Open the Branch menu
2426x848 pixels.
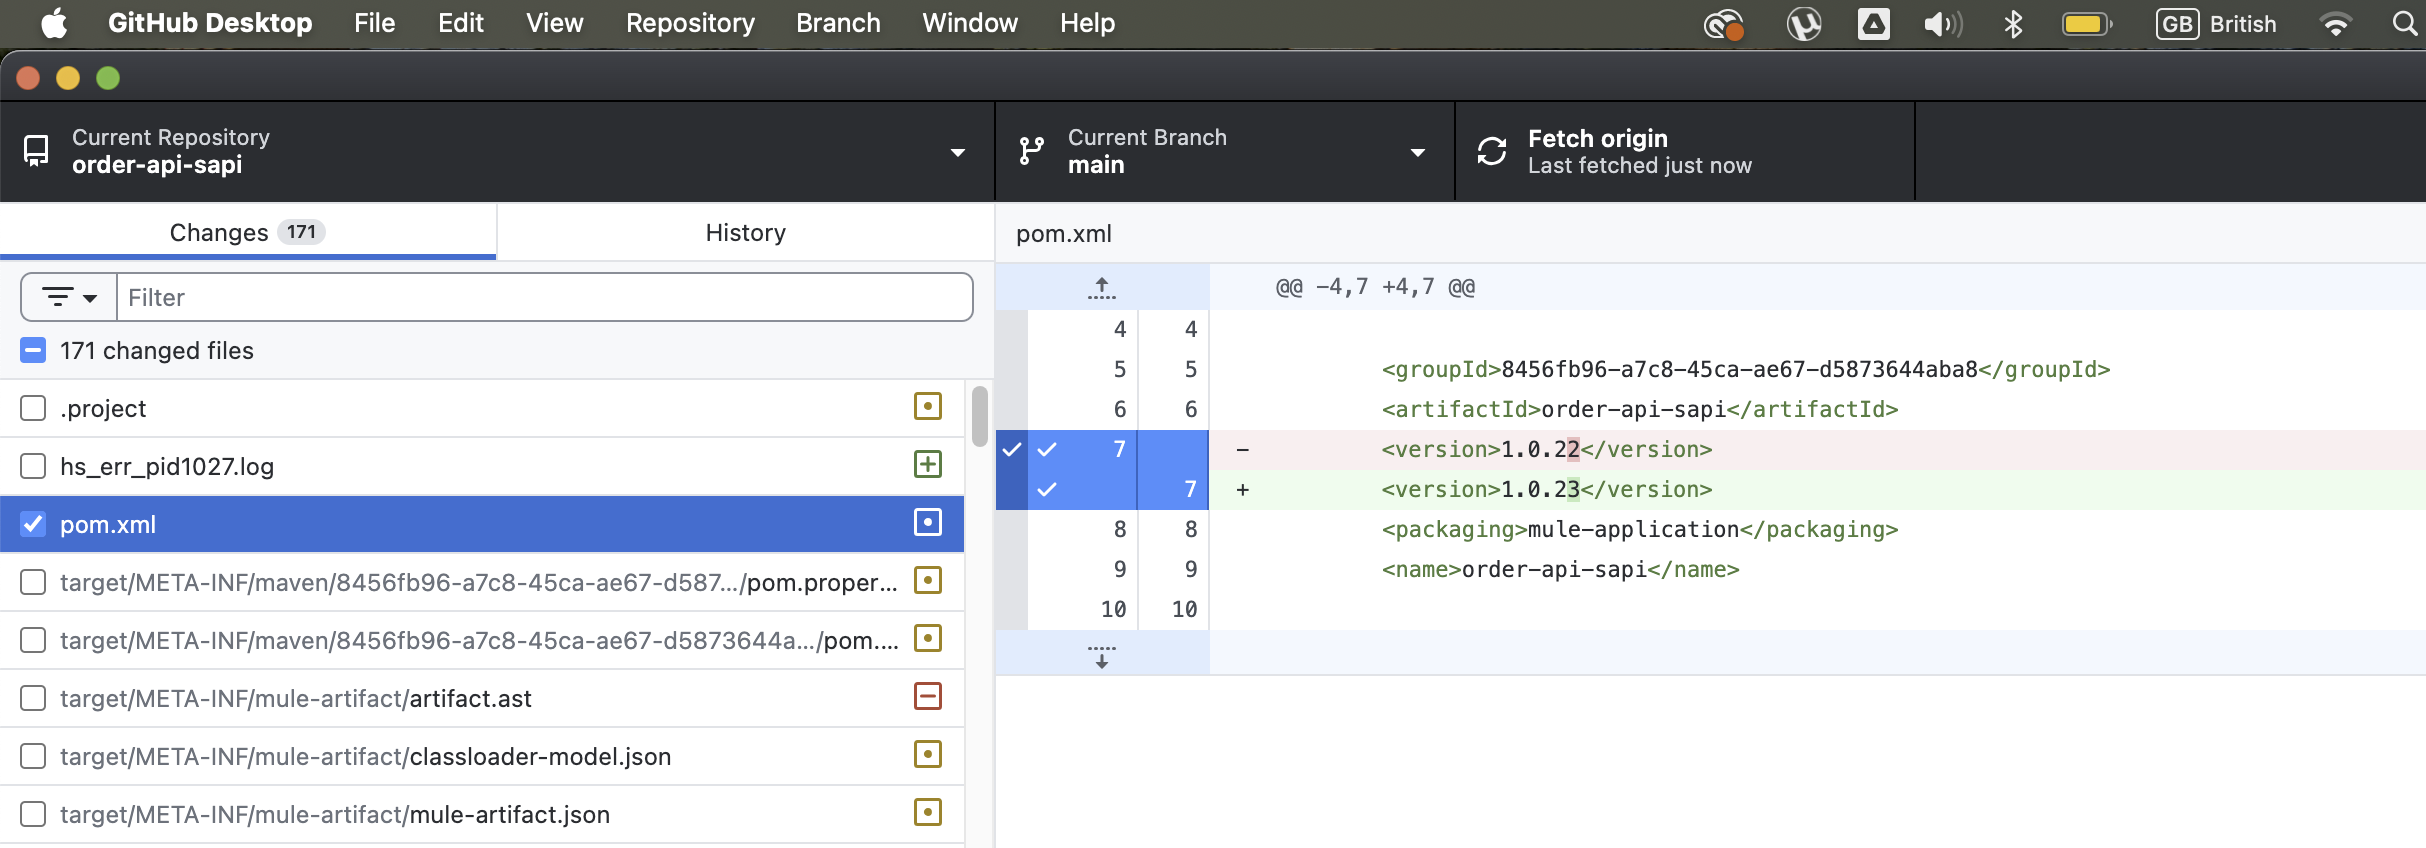pos(838,23)
